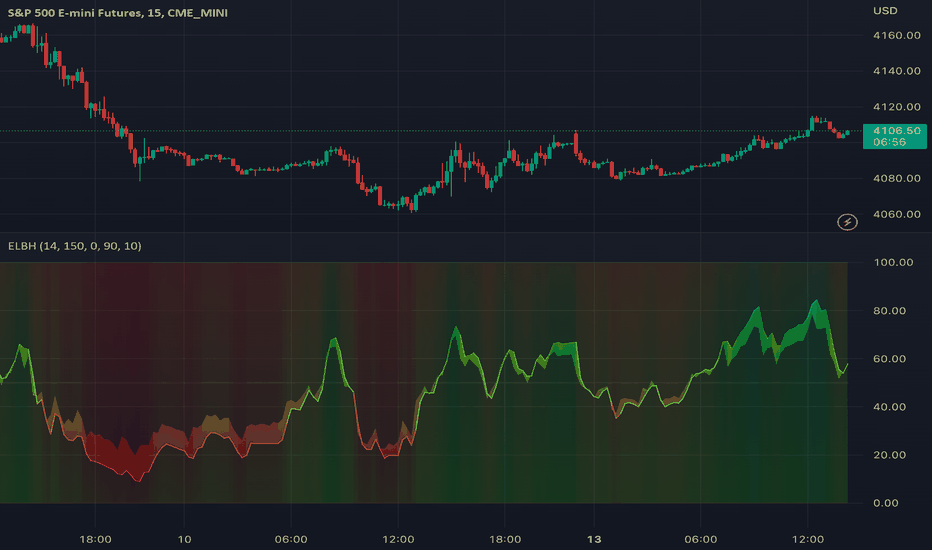Click the 4120.00 price axis label
The height and width of the screenshot is (550, 932).
(896, 107)
